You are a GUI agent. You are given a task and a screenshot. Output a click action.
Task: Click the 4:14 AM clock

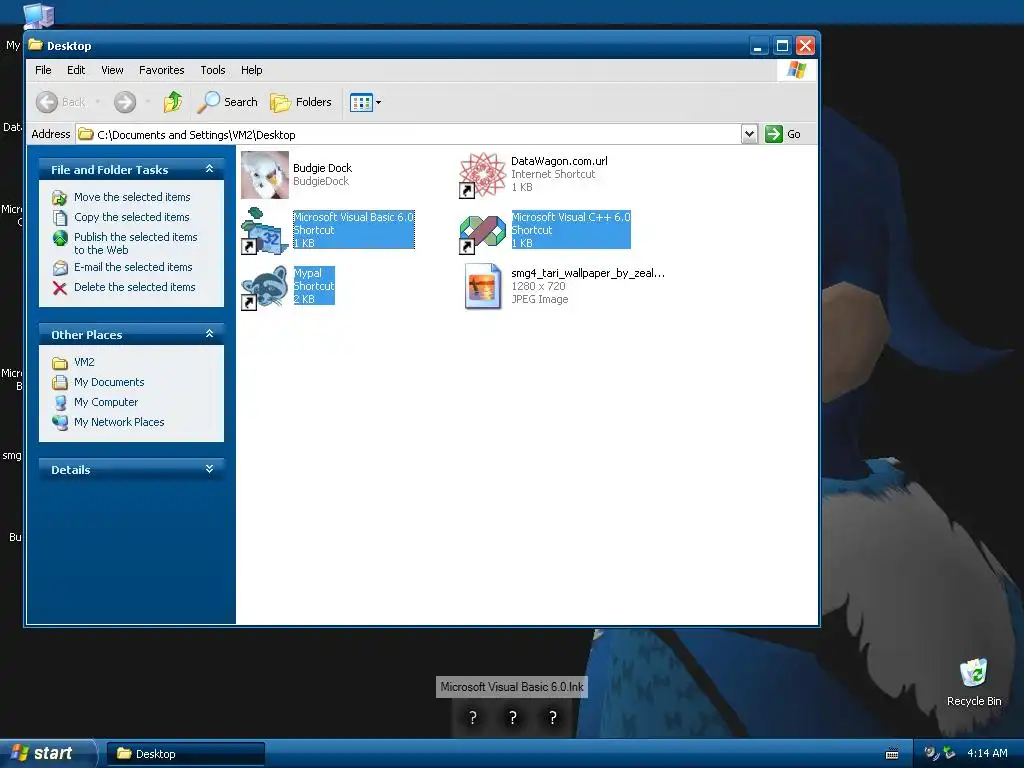point(987,754)
